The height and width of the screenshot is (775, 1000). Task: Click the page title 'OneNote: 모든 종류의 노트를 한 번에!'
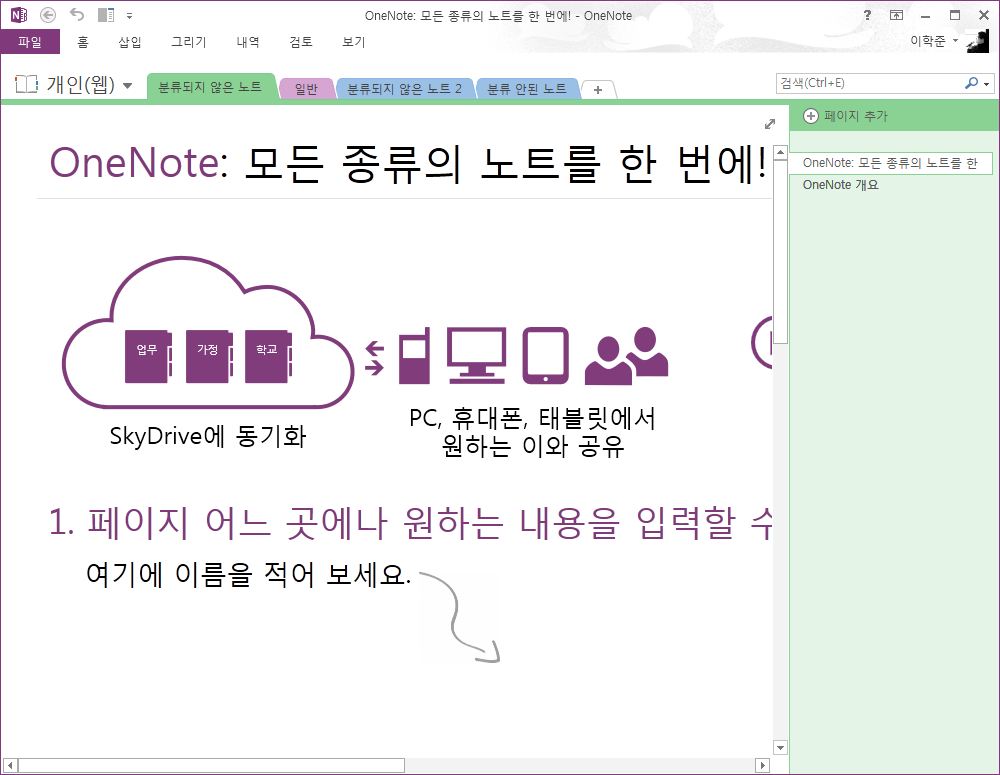408,163
